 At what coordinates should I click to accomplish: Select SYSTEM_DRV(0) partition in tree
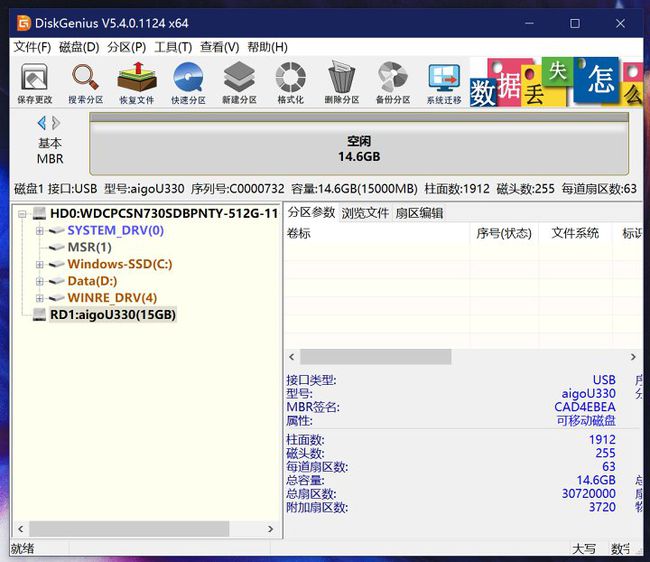click(116, 230)
